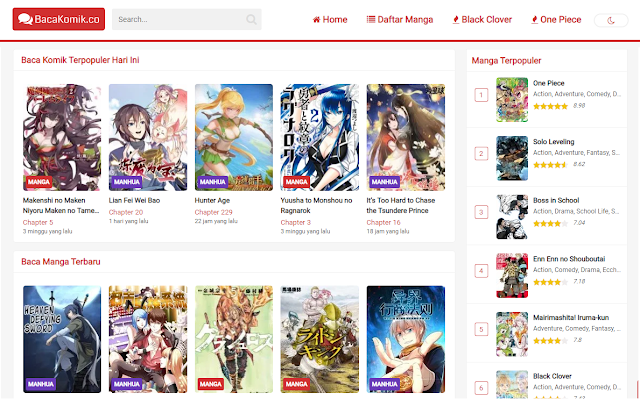
Task: Open Chapter 5 of Makenshi no Maken
Action: coord(38,222)
